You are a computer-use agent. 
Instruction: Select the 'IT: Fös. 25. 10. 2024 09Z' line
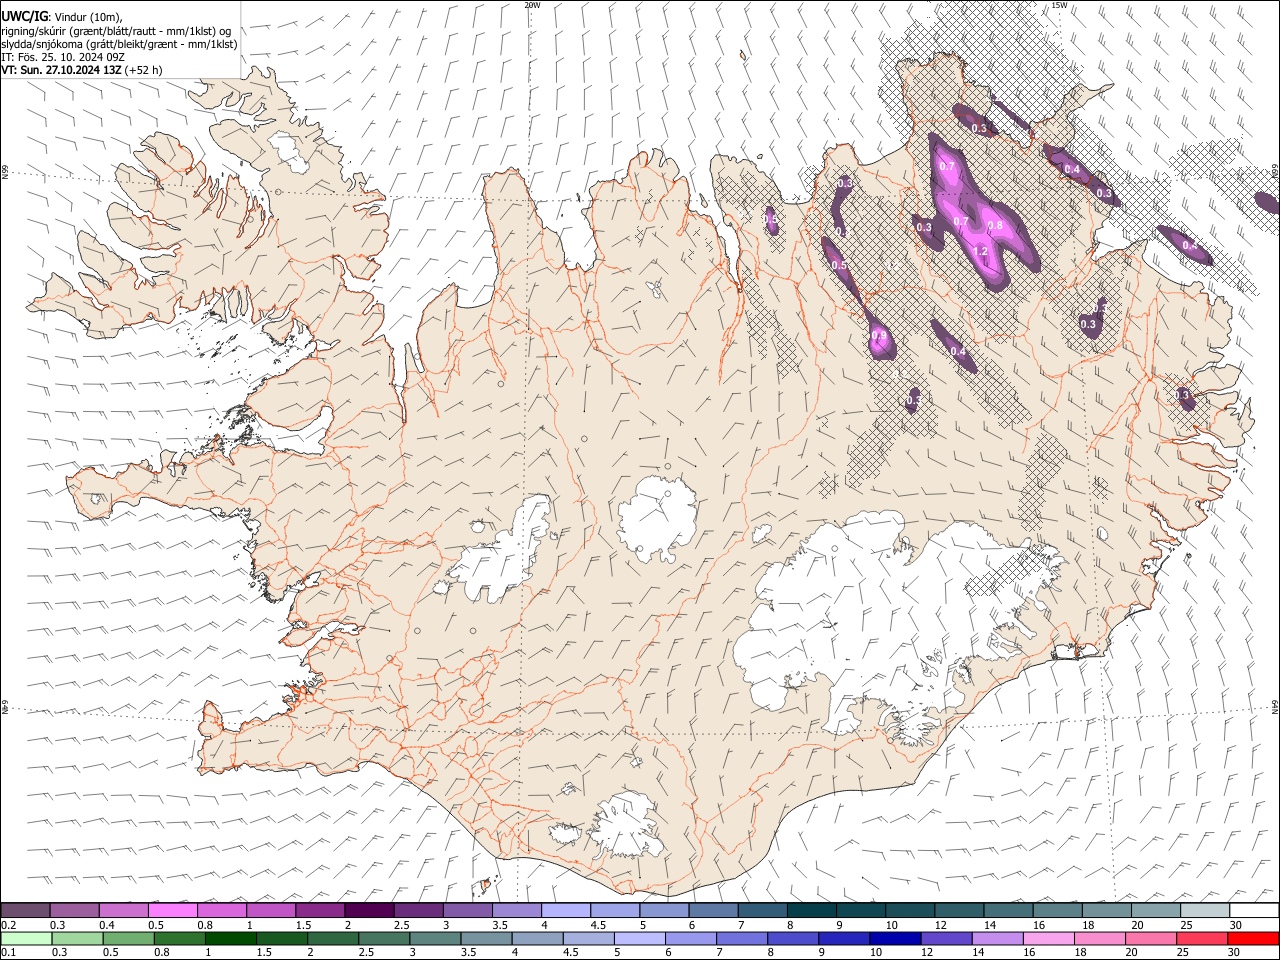63,57
